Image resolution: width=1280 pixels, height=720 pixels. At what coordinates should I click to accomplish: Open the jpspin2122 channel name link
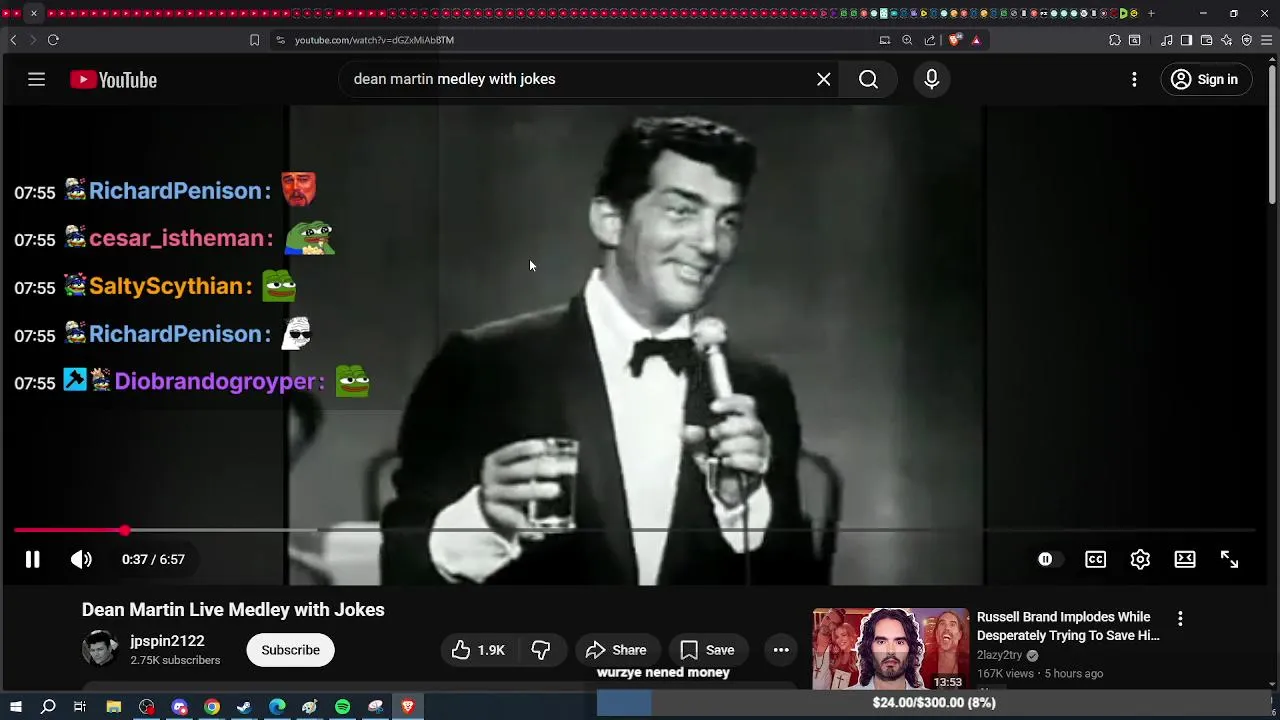pyautogui.click(x=167, y=641)
